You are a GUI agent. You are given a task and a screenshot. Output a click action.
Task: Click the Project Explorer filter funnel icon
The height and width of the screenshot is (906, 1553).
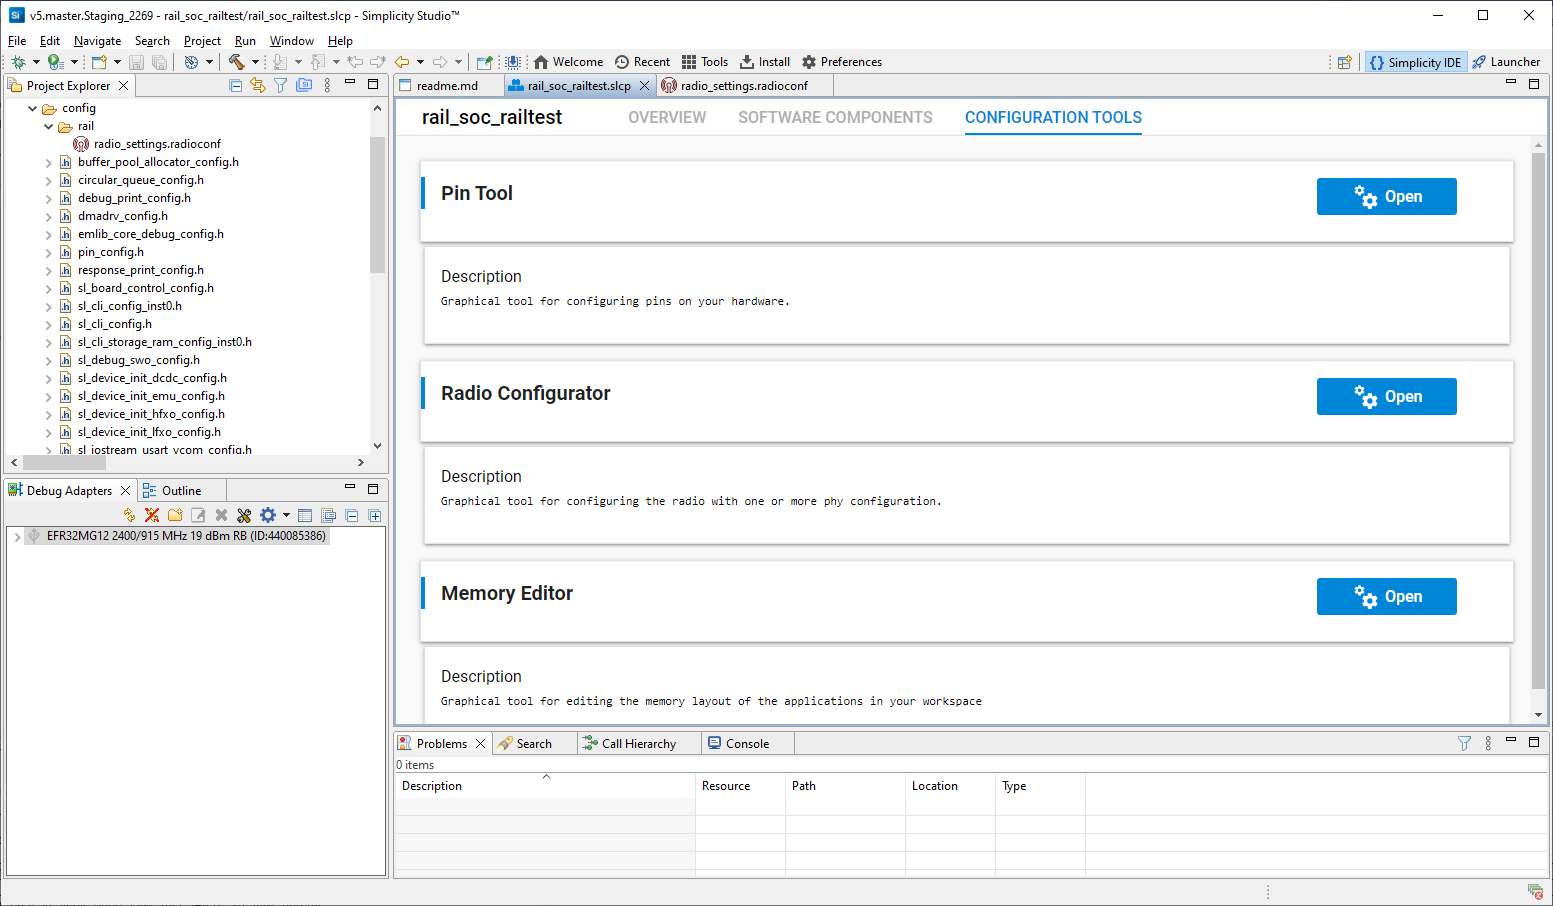coord(281,86)
